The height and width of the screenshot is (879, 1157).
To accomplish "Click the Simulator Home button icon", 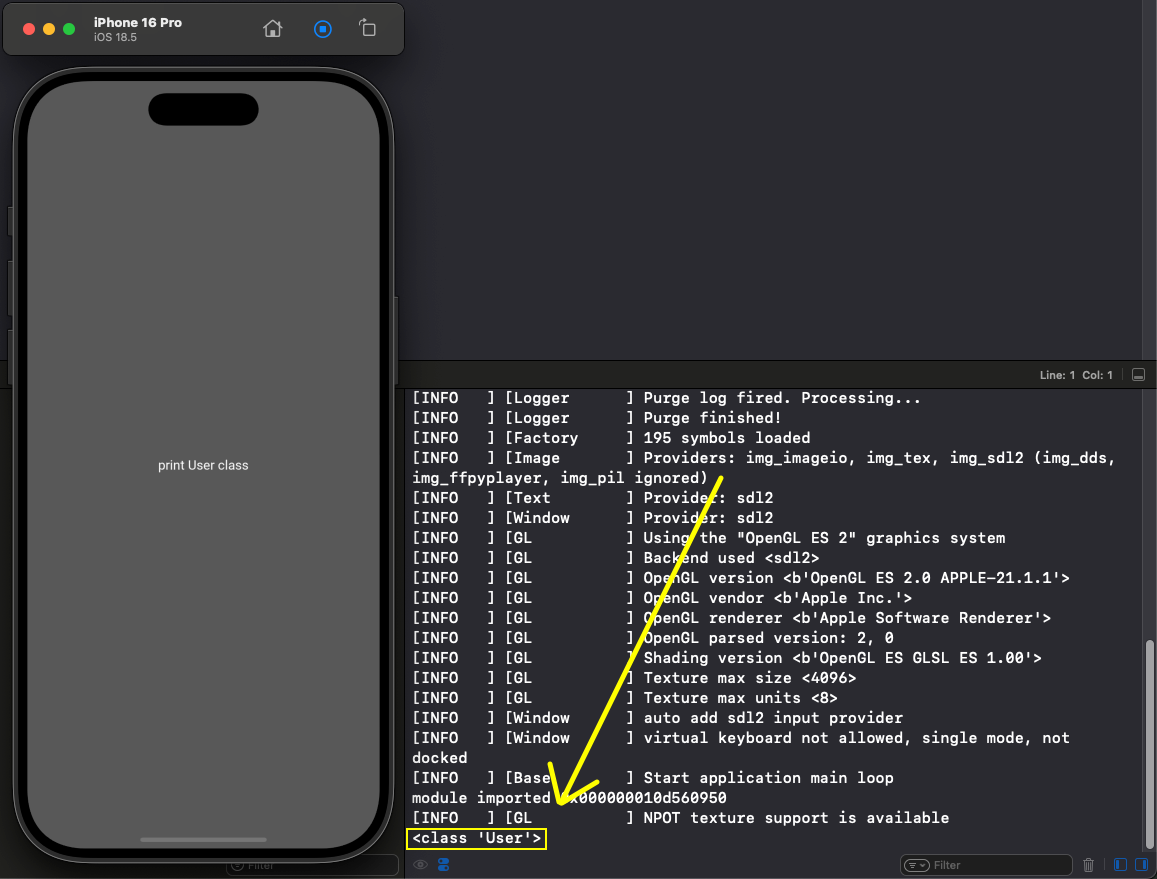I will tap(272, 29).
